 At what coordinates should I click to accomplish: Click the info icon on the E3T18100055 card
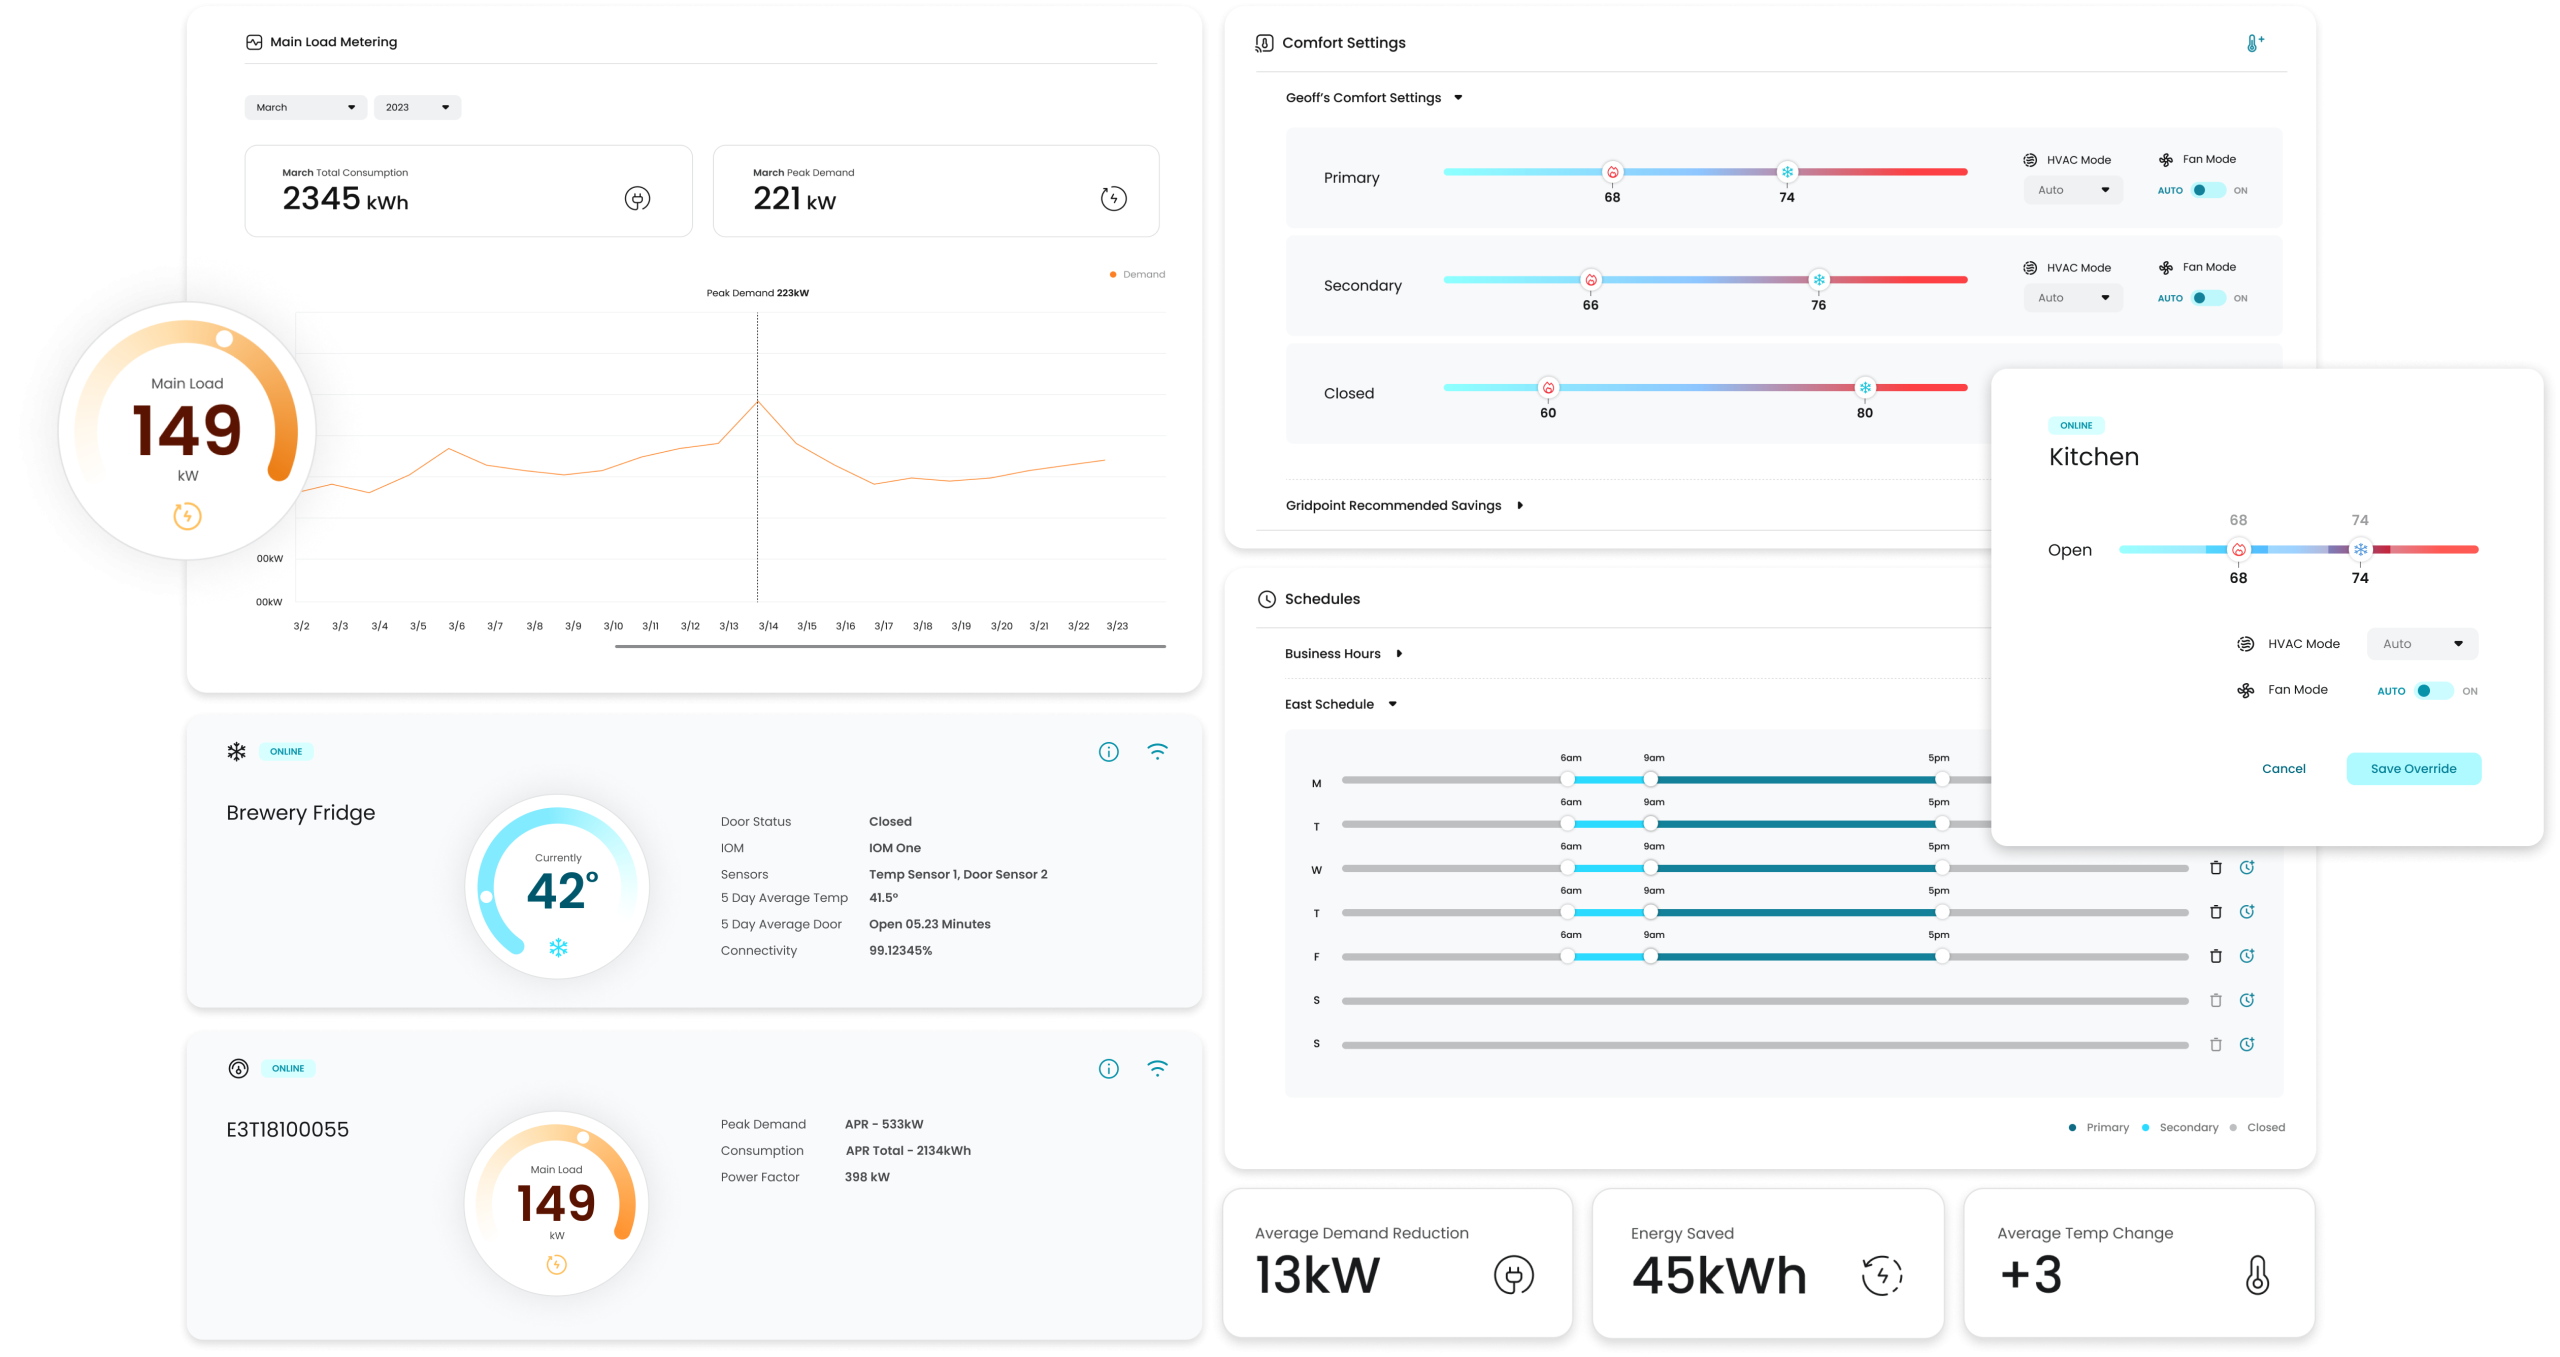[x=1108, y=1068]
